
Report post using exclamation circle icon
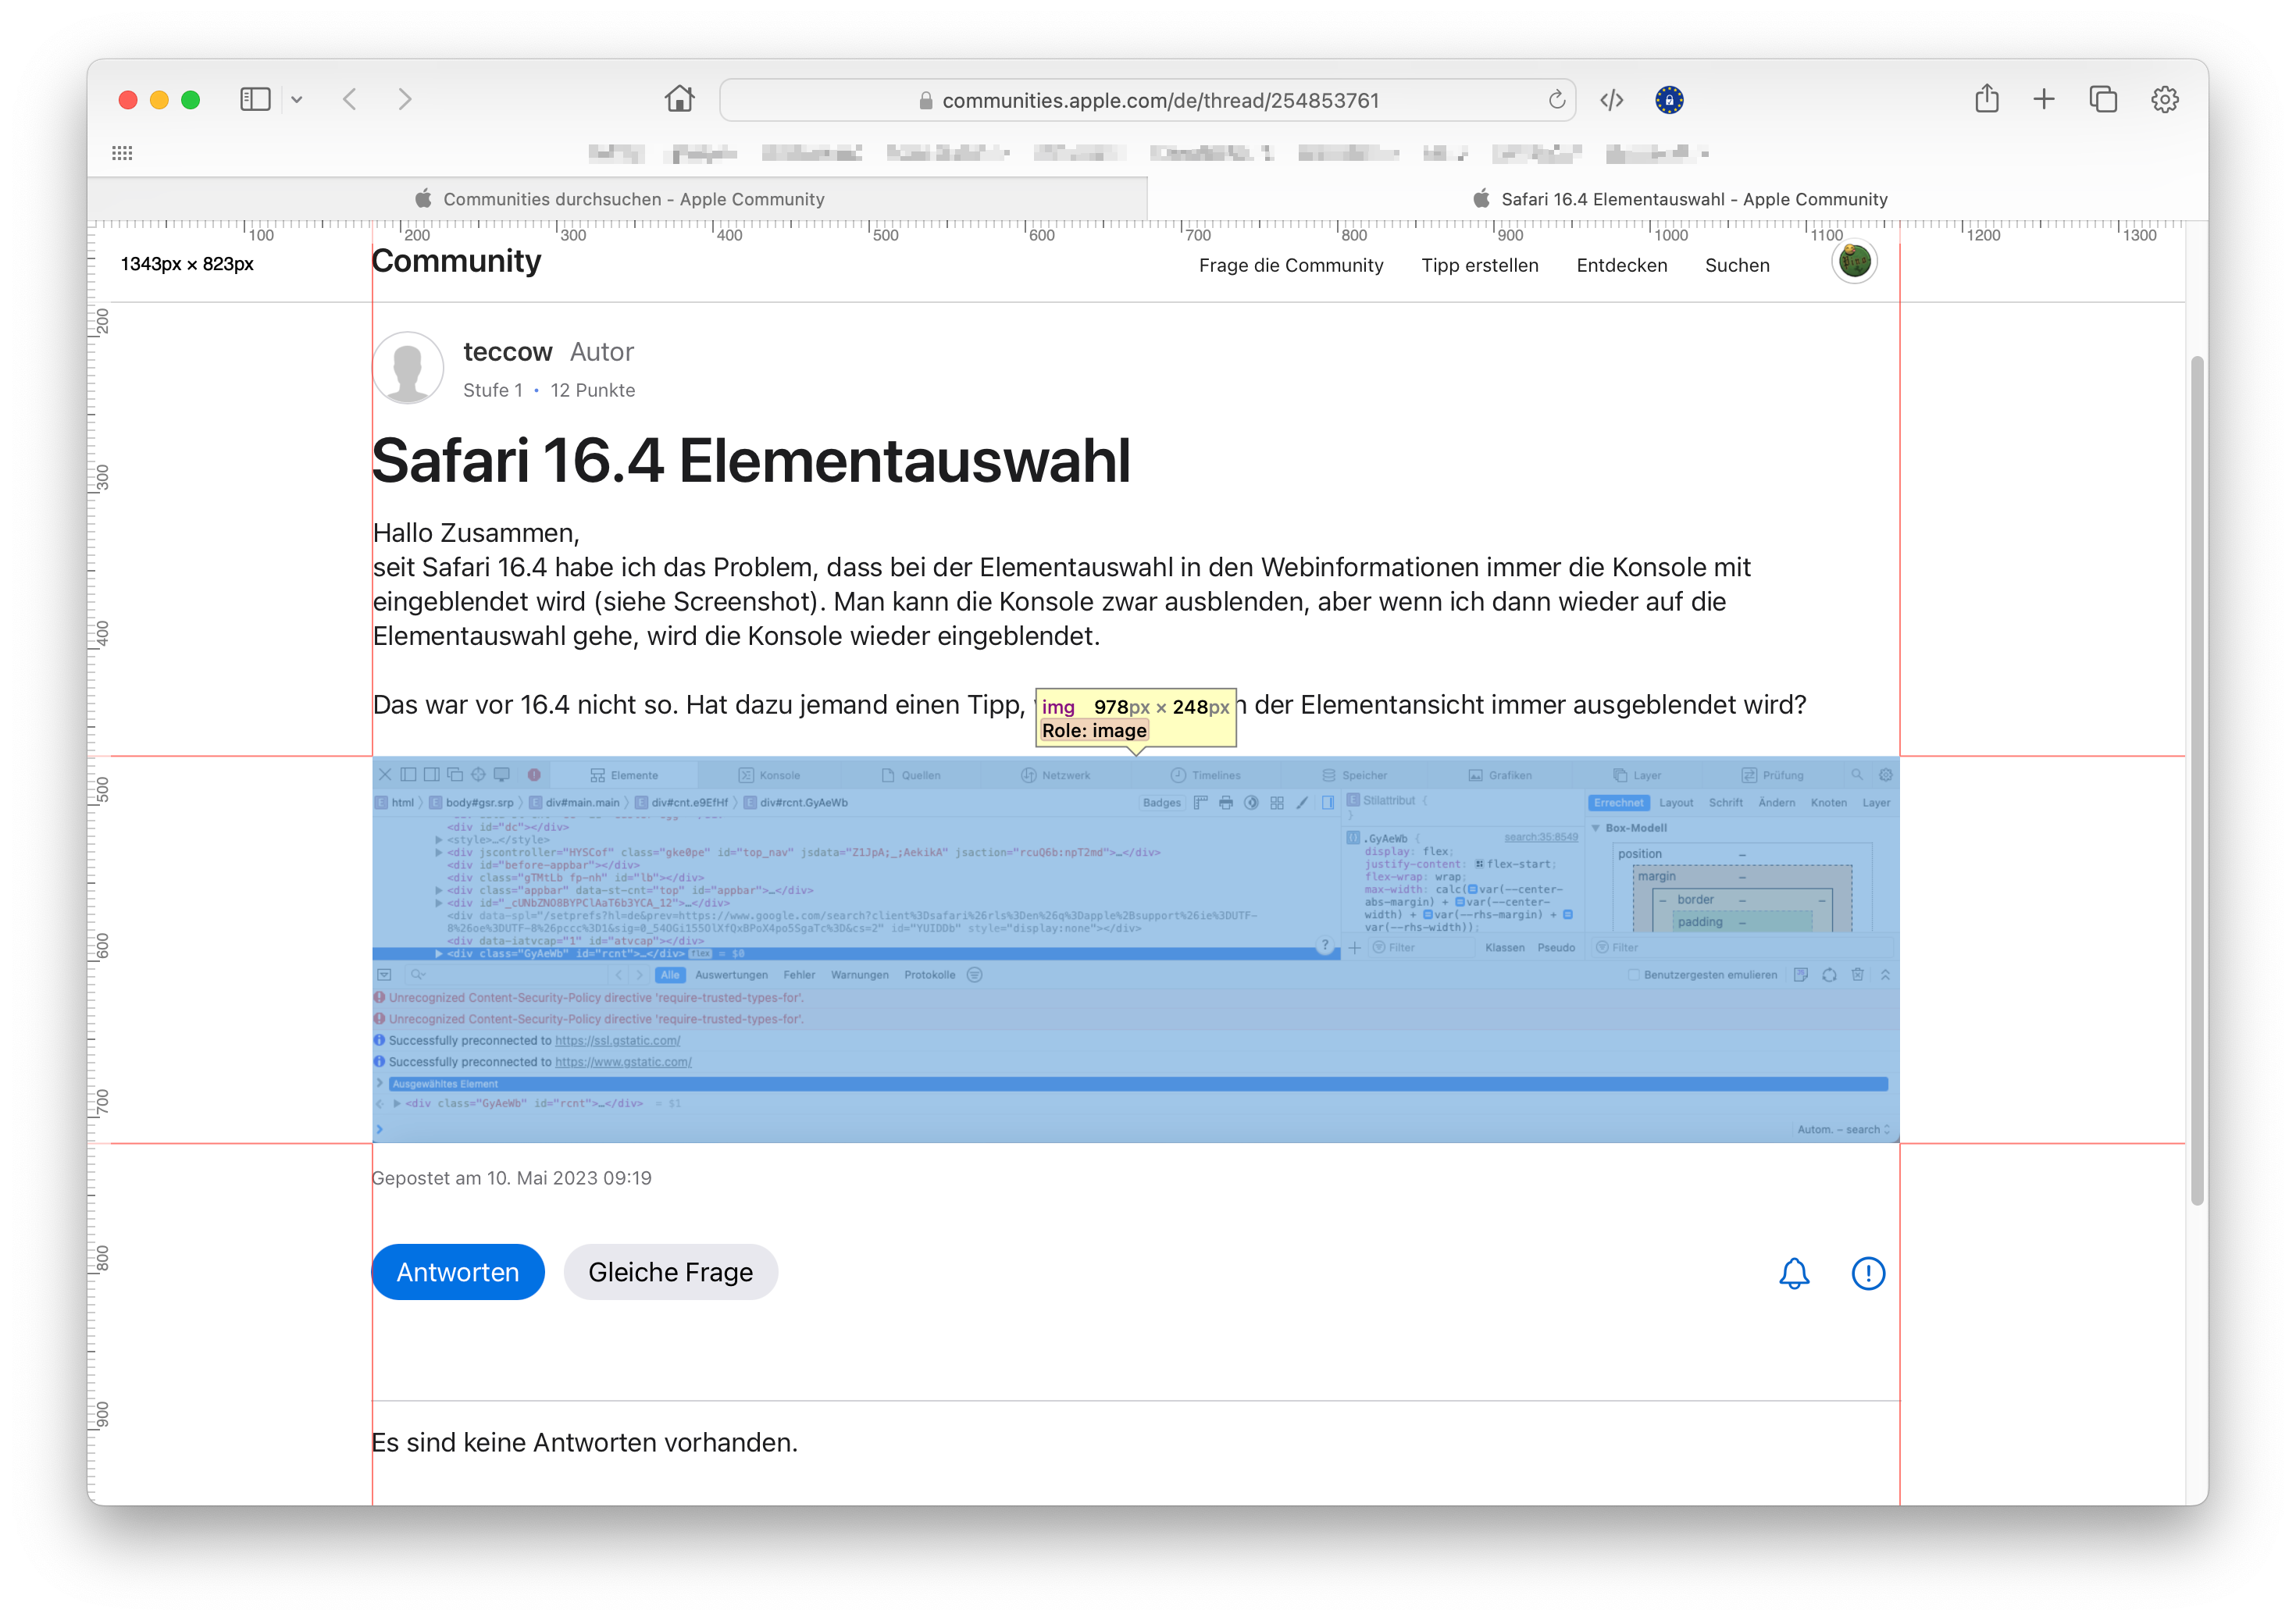pos(1867,1273)
